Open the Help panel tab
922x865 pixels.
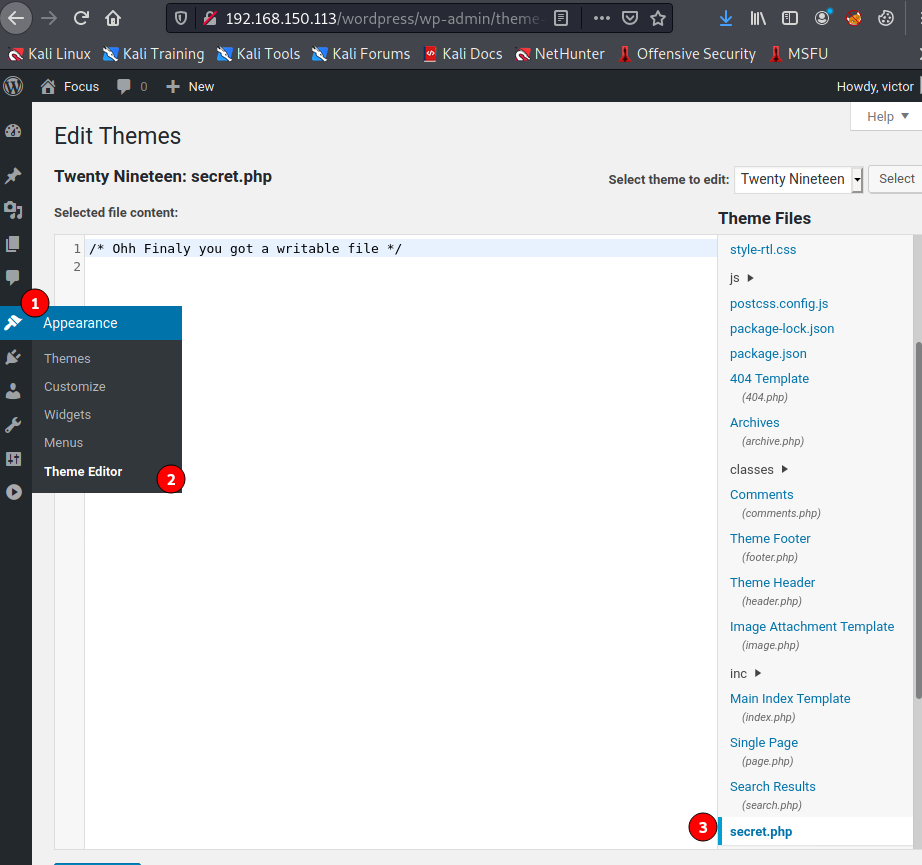pos(887,117)
